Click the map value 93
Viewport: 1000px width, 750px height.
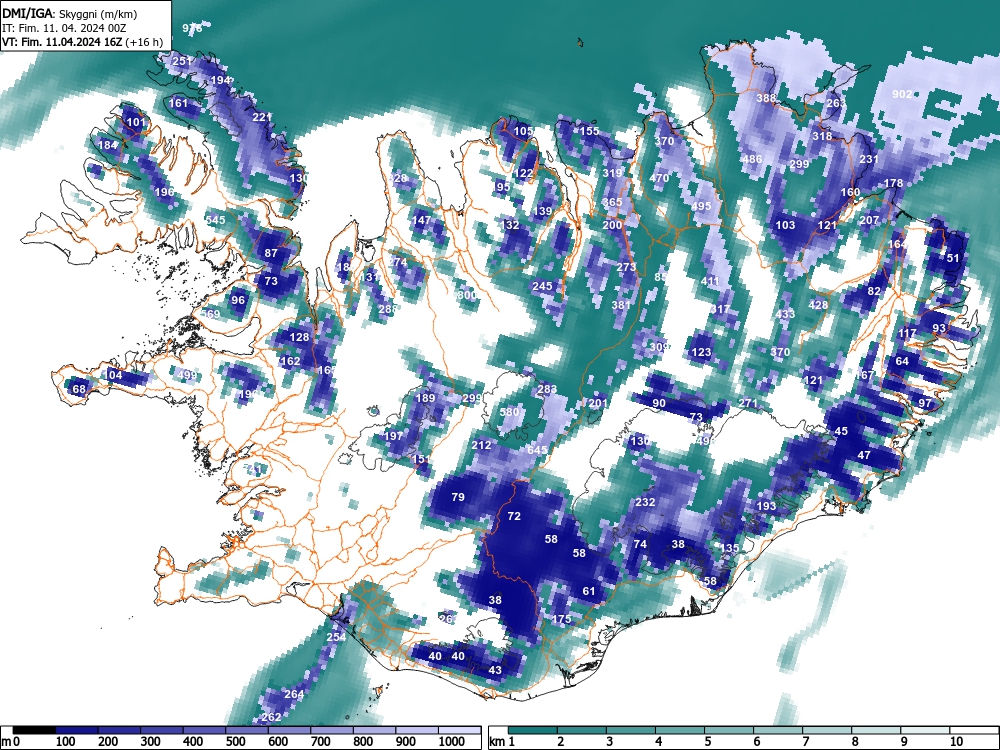click(939, 328)
